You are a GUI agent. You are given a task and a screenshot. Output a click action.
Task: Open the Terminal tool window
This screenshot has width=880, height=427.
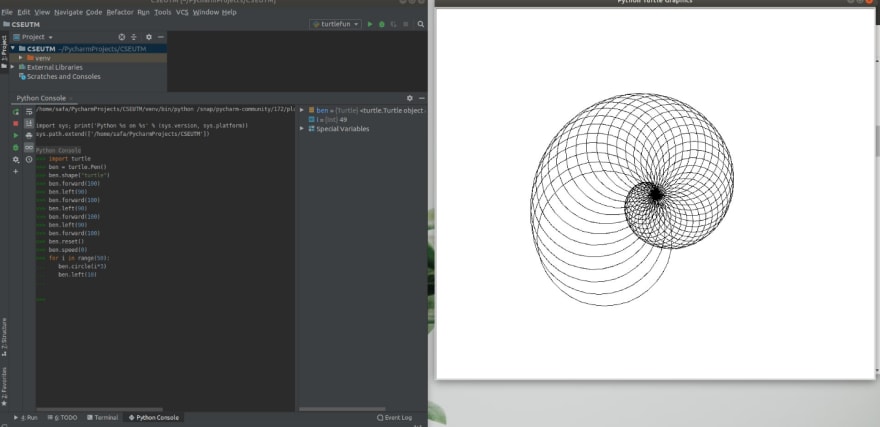tap(102, 417)
